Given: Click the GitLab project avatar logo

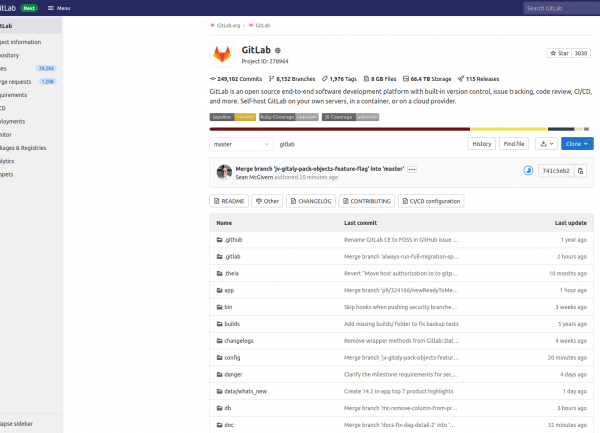Looking at the screenshot, I should click(222, 54).
